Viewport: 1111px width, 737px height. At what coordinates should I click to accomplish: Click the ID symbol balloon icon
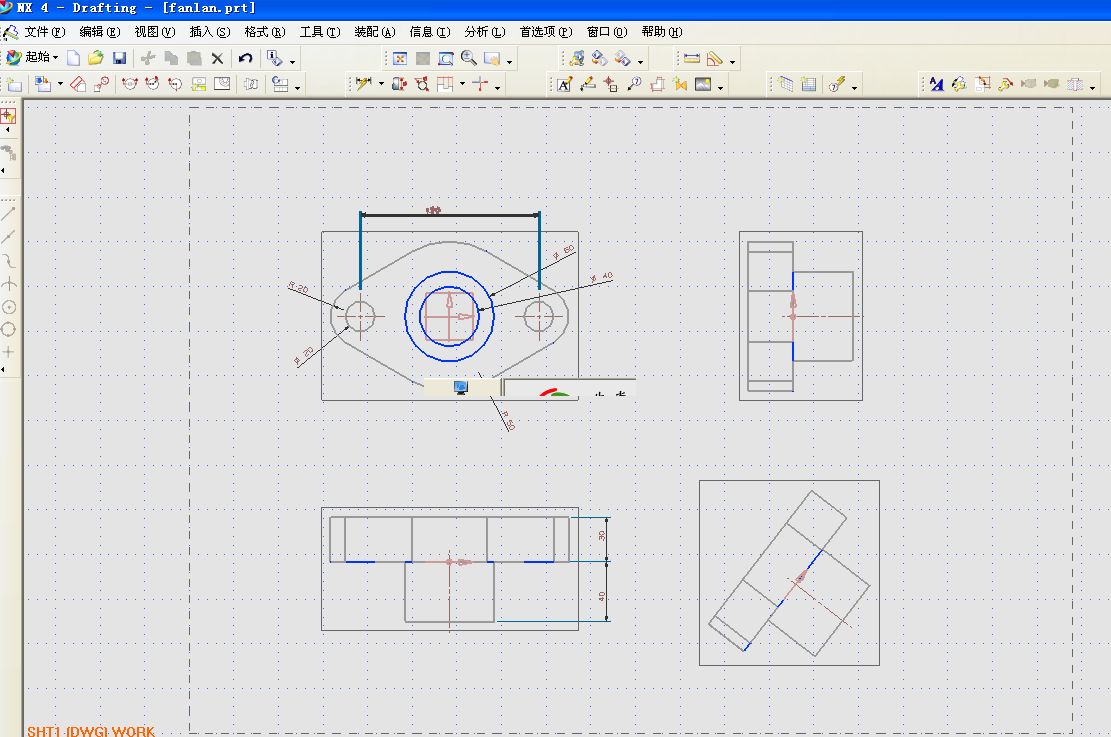tap(634, 84)
